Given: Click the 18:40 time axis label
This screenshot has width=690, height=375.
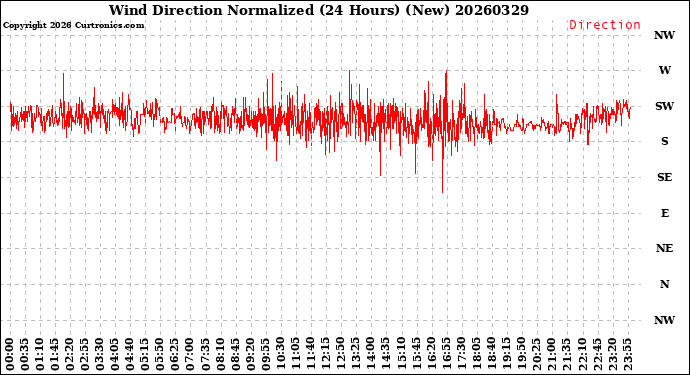Looking at the screenshot, I should coord(492,354).
